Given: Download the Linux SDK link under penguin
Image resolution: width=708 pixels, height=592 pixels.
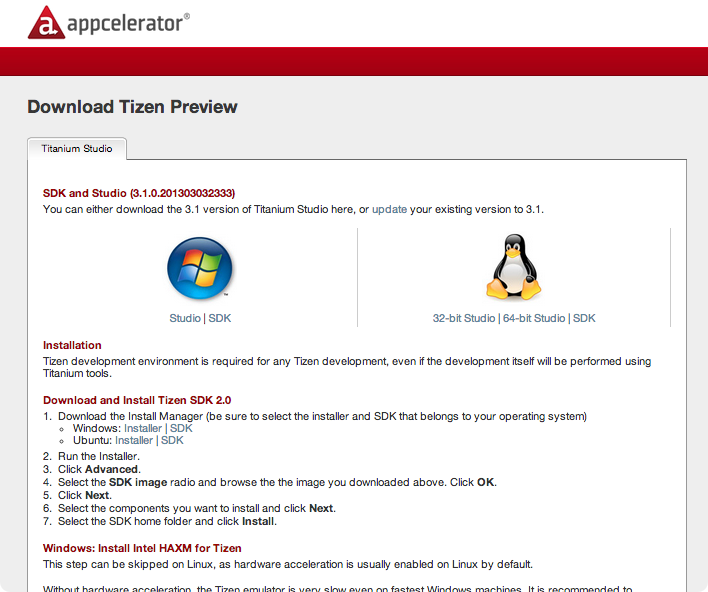Looking at the screenshot, I should [584, 318].
